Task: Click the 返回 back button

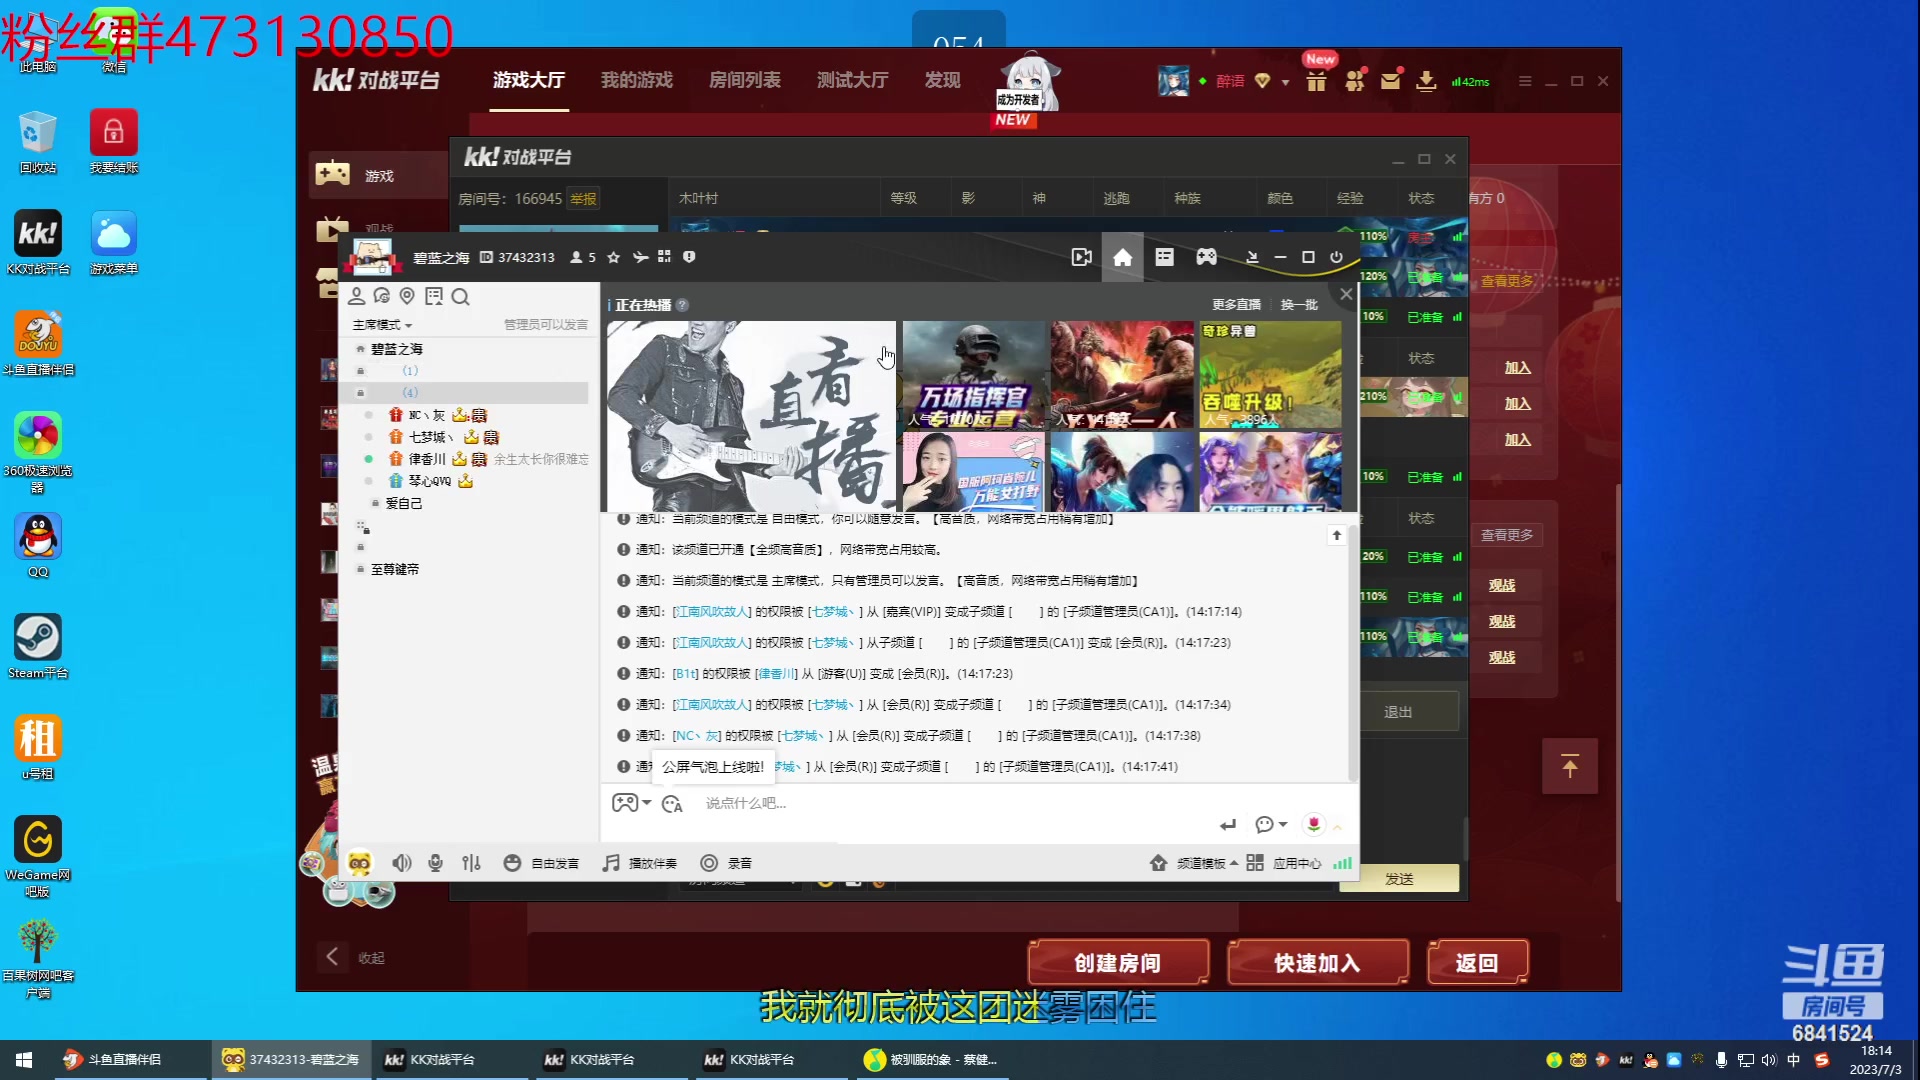Action: tap(1477, 963)
